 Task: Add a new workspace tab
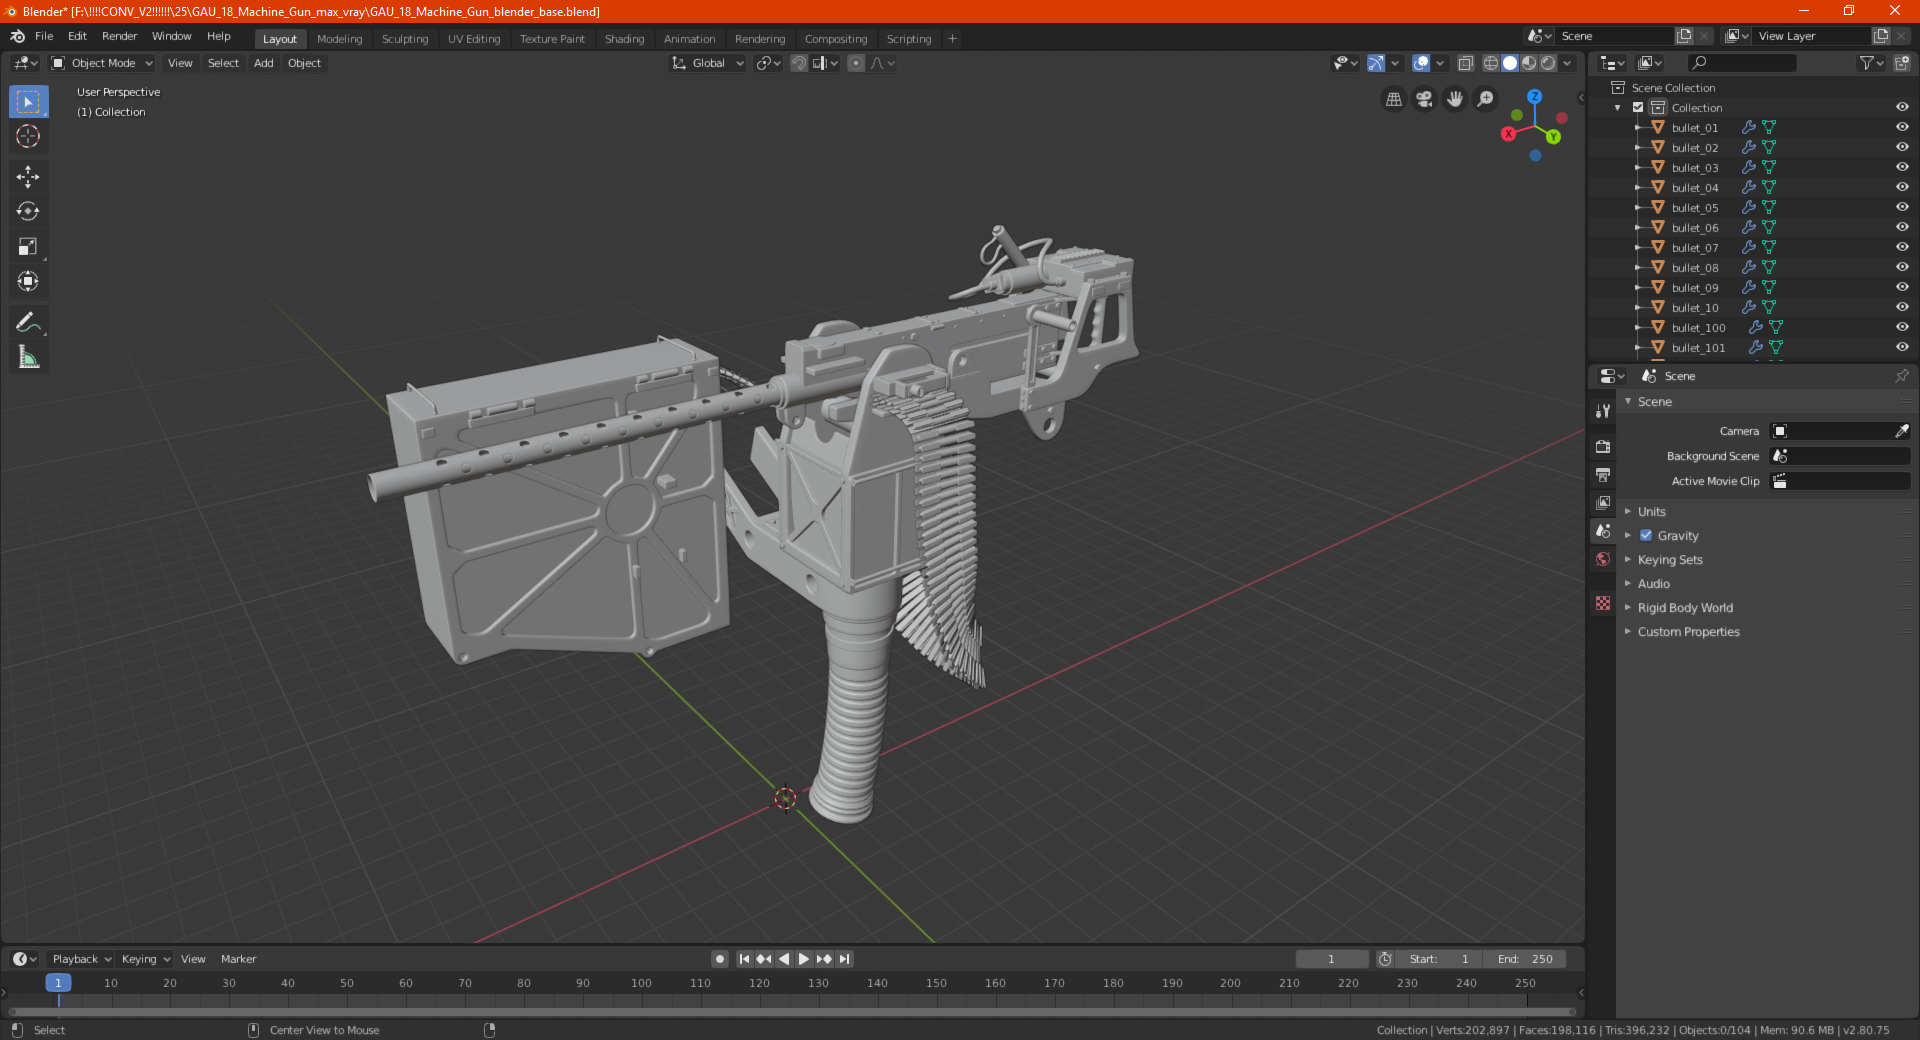click(952, 39)
